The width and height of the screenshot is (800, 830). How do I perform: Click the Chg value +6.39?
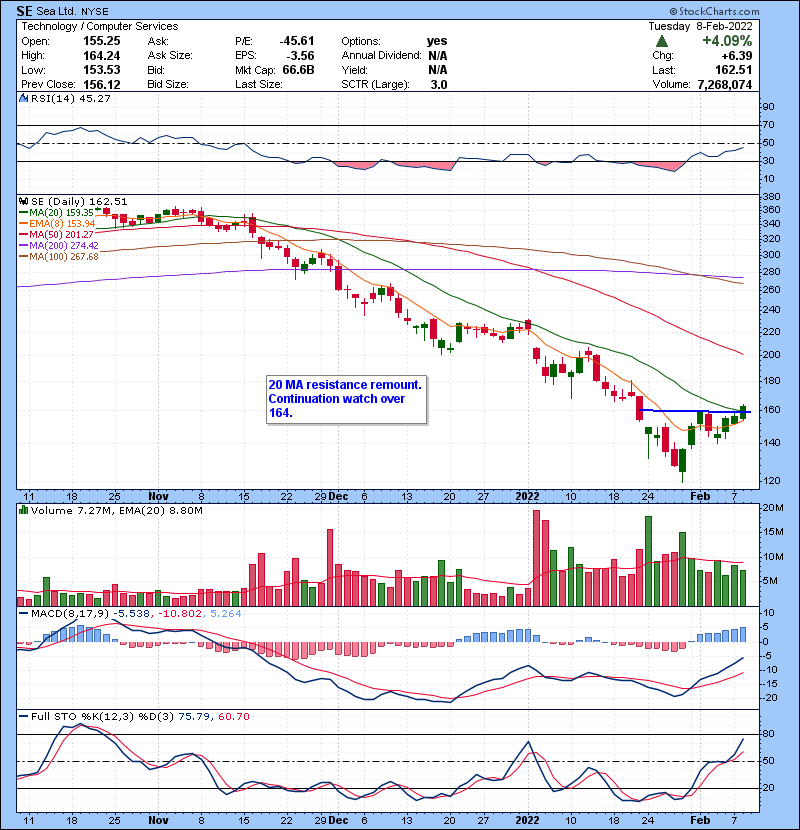pos(736,56)
